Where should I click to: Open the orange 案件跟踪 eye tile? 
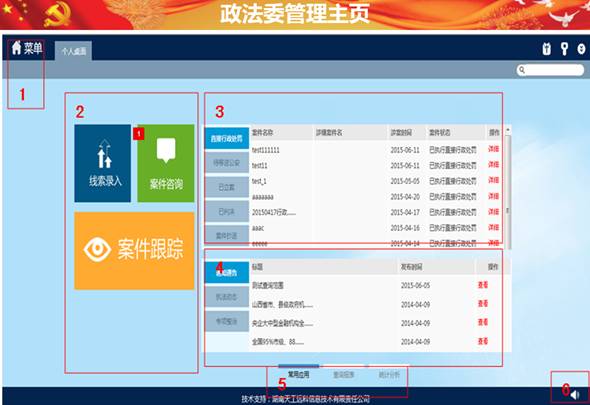point(134,251)
